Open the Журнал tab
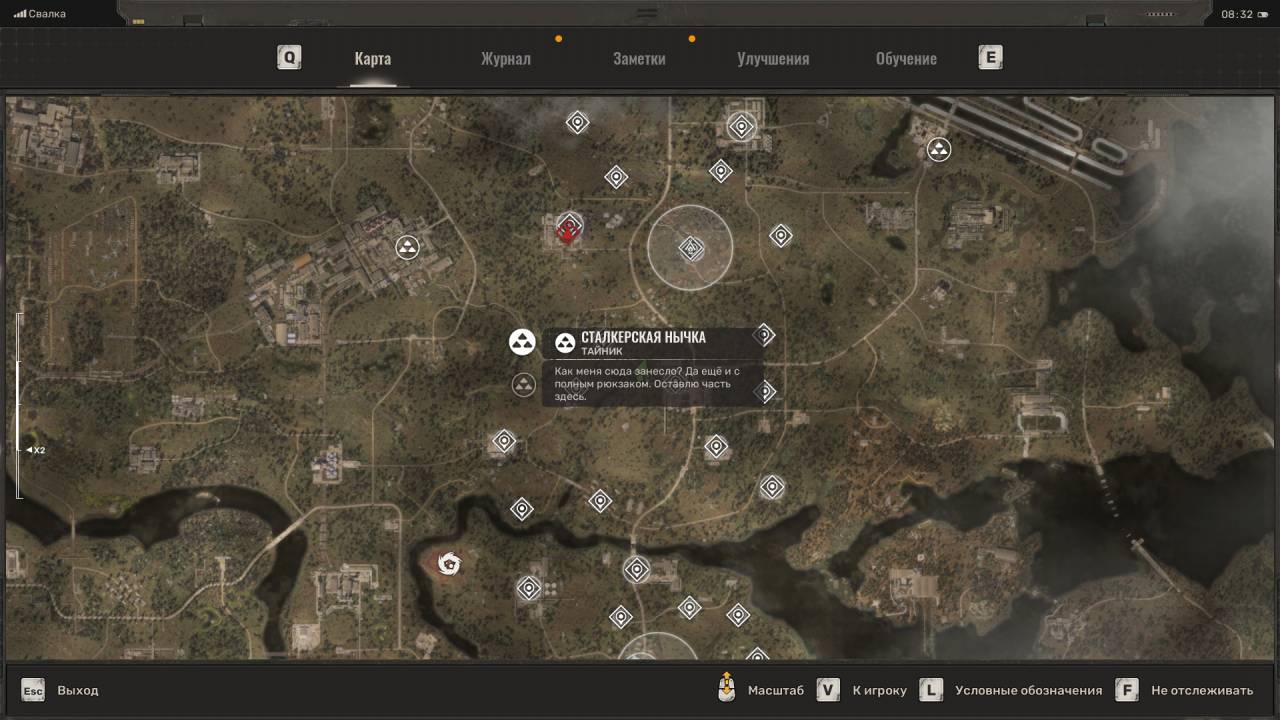The height and width of the screenshot is (720, 1280). coord(506,59)
